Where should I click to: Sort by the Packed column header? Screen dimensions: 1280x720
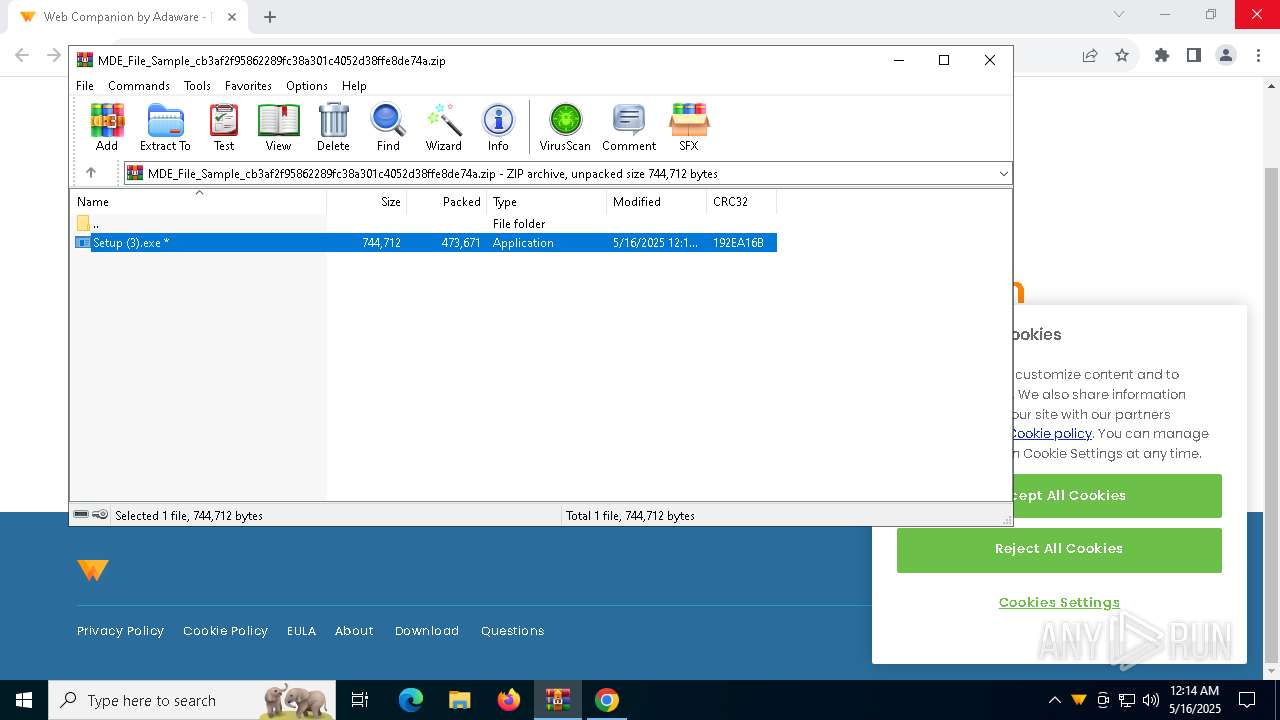click(447, 202)
